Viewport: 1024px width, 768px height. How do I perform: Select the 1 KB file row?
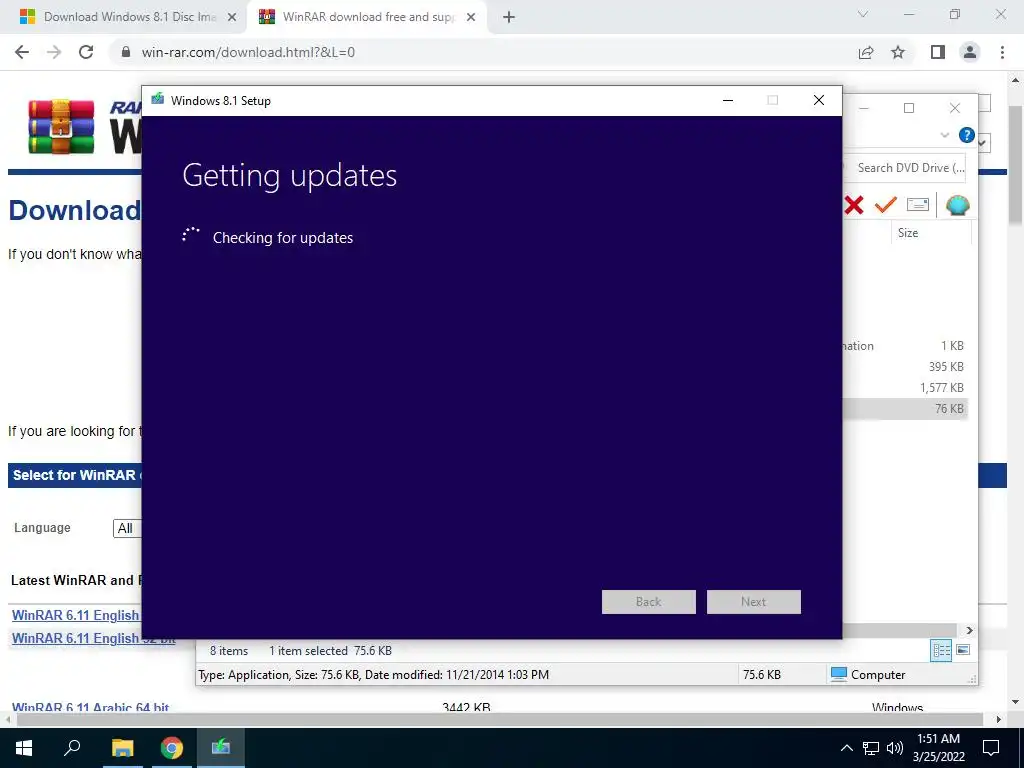click(x=905, y=345)
